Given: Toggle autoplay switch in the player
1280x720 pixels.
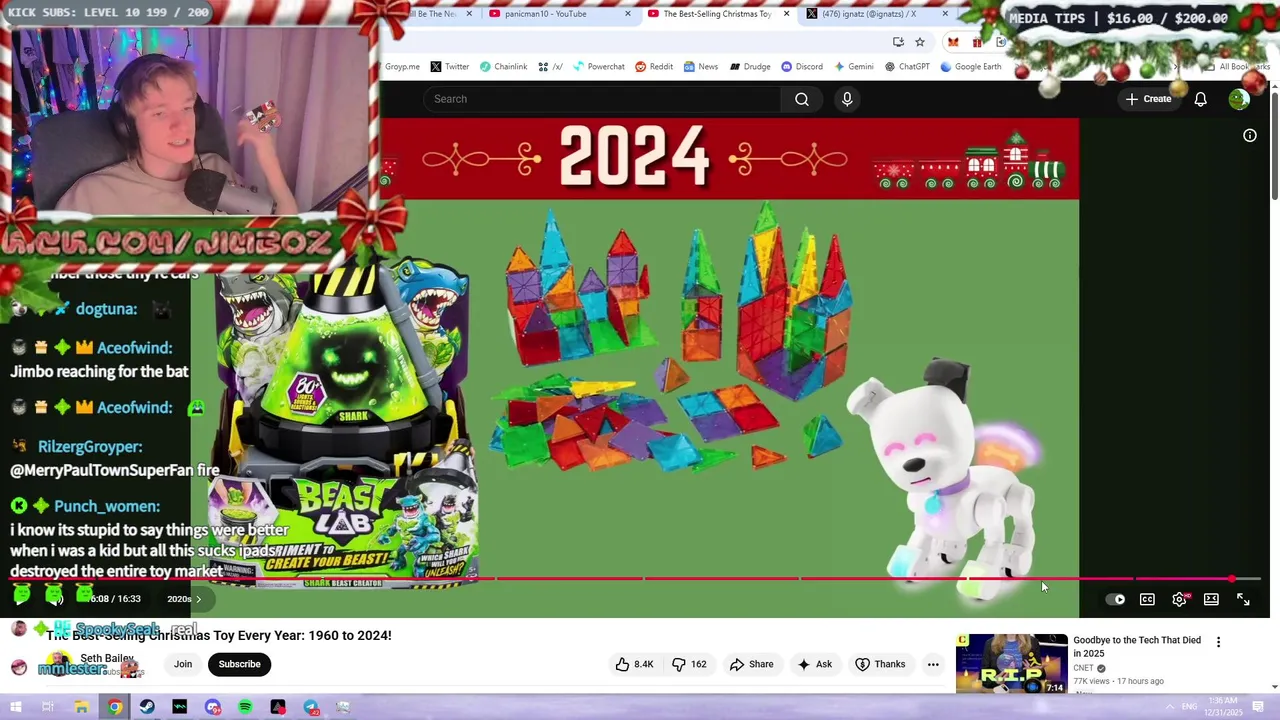Looking at the screenshot, I should click(x=1116, y=599).
